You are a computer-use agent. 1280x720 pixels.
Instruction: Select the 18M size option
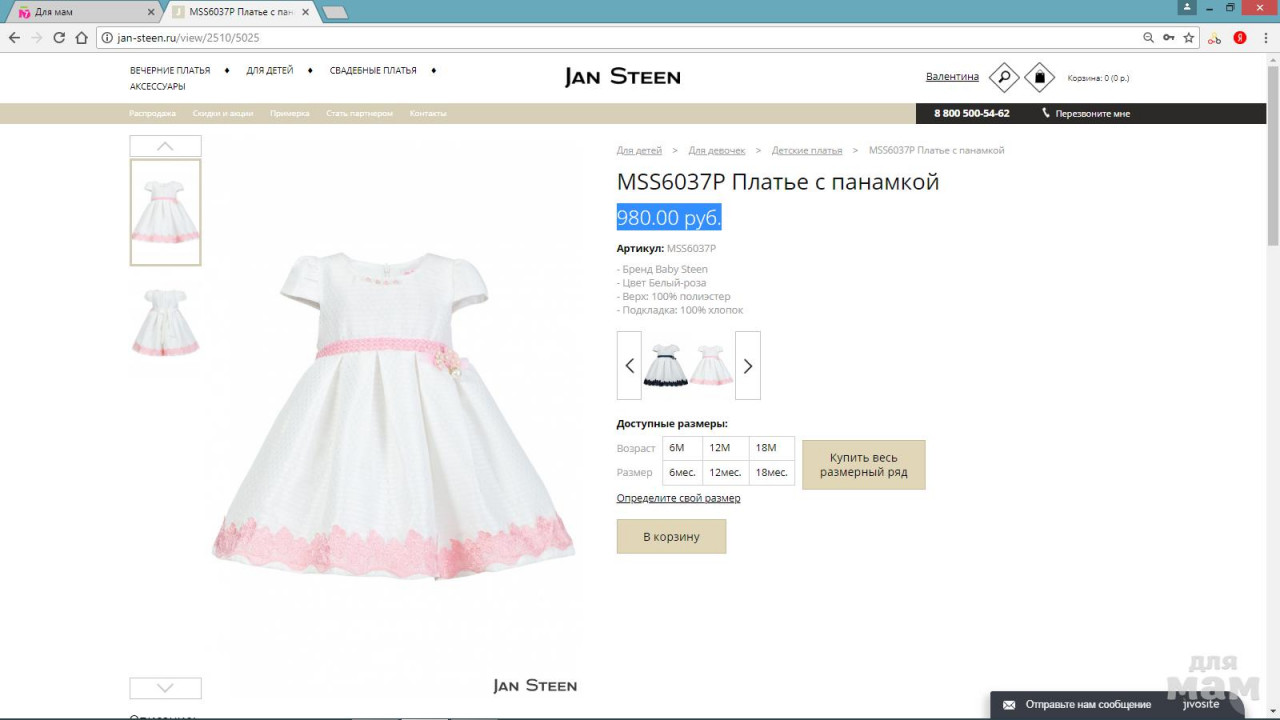click(x=766, y=448)
